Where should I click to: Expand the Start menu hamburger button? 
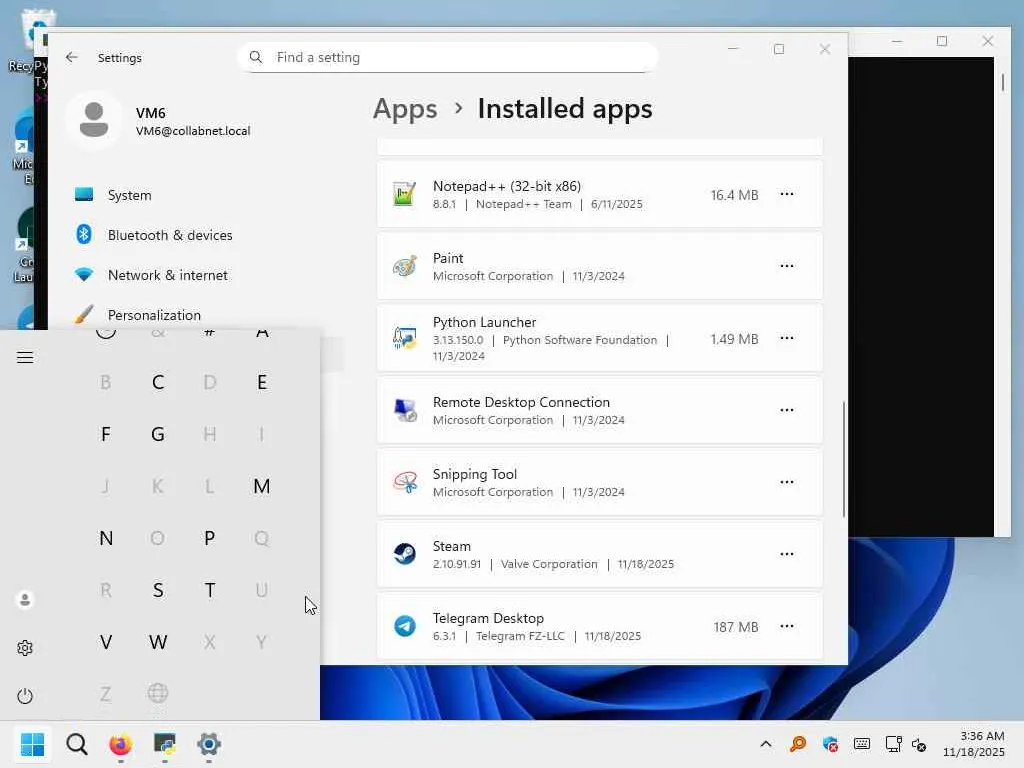tap(25, 357)
